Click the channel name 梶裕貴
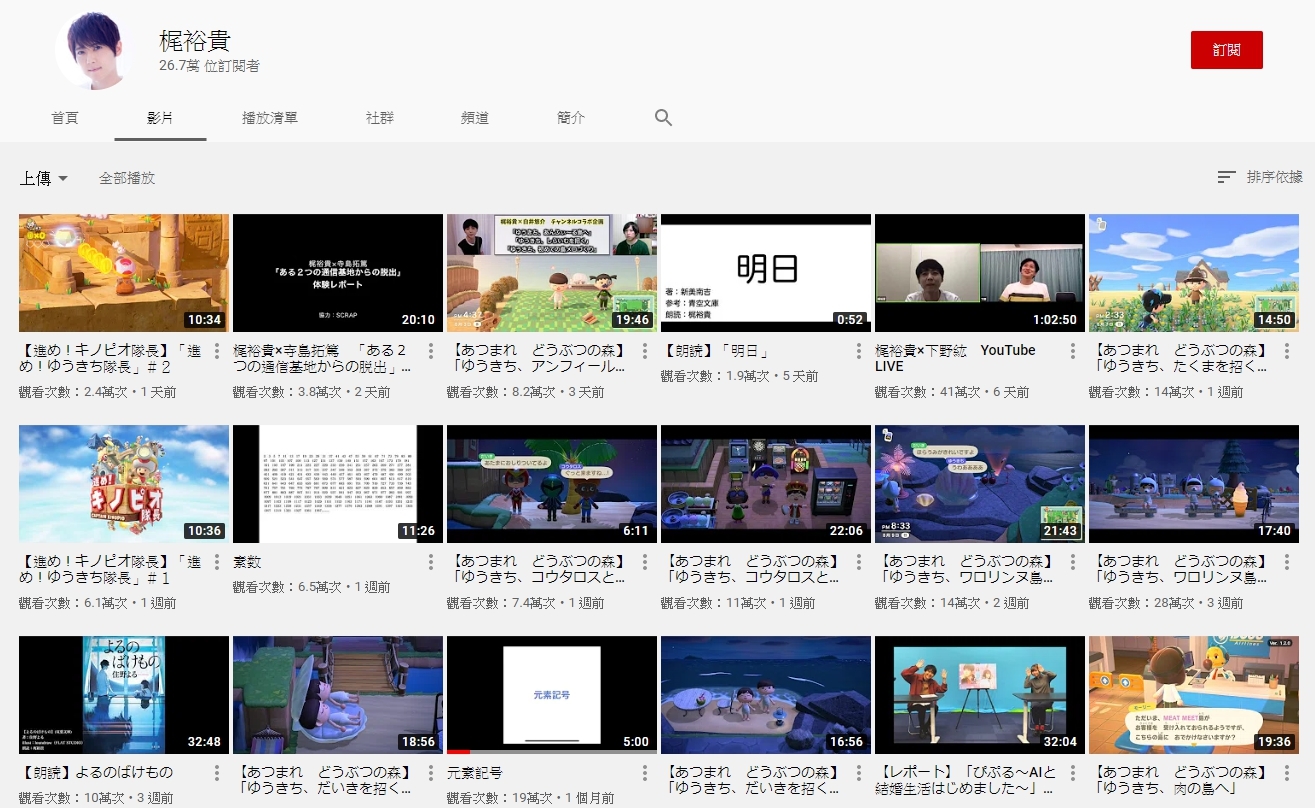Image resolution: width=1315 pixels, height=808 pixels. (x=195, y=41)
